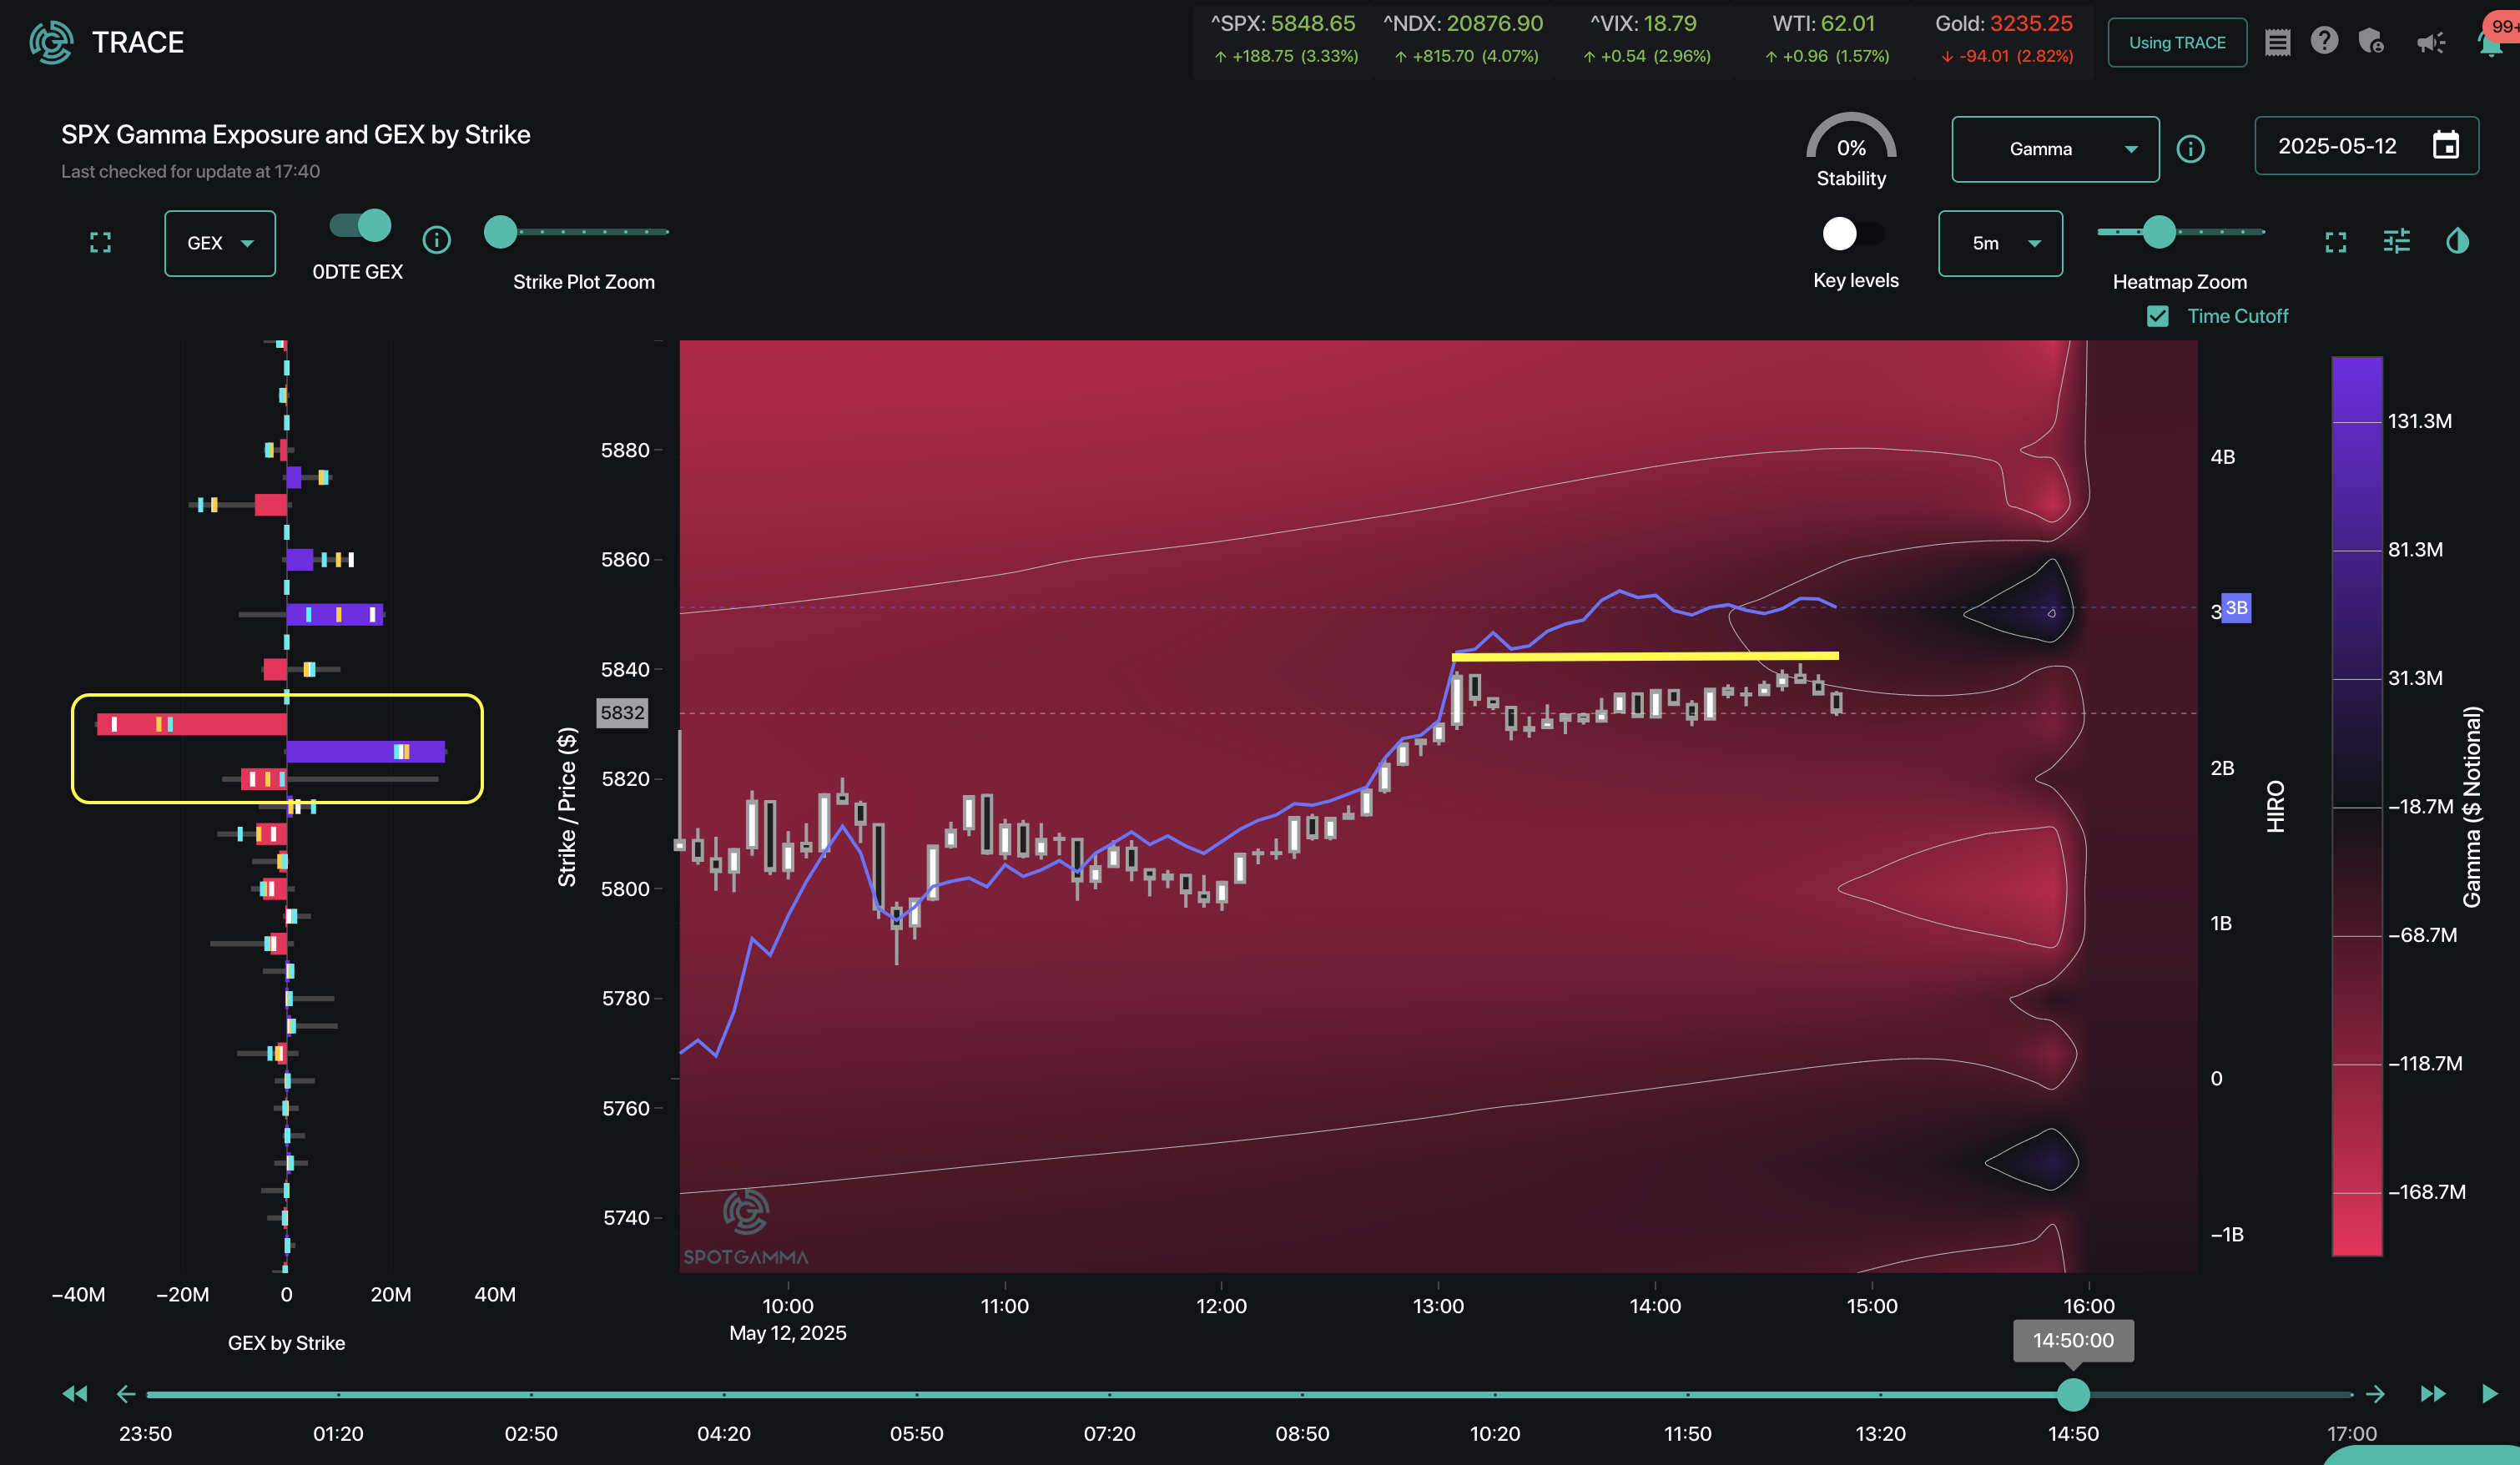Click the 'SPX Gamma Exposure and GEX by Strike' heading
Viewport: 2520px width, 1465px height.
(296, 134)
